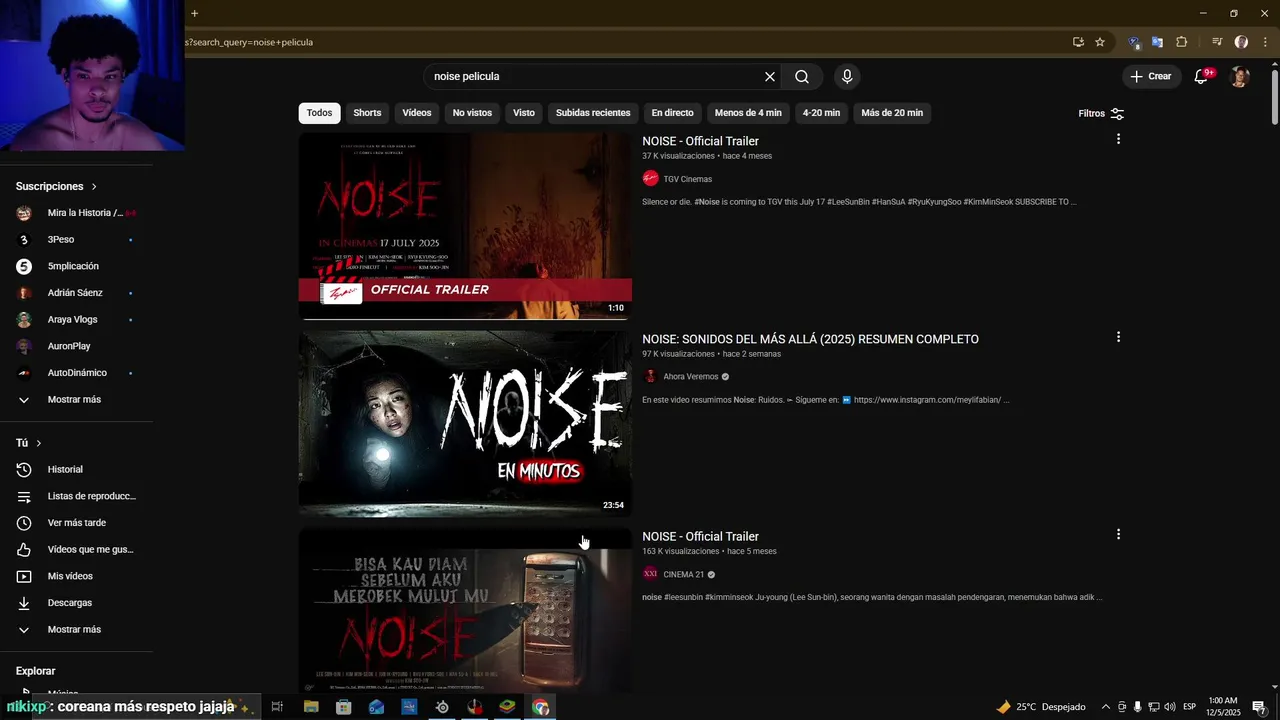Viewport: 1280px width, 720px height.
Task: Select the Vídeos filter chip
Action: (x=417, y=113)
